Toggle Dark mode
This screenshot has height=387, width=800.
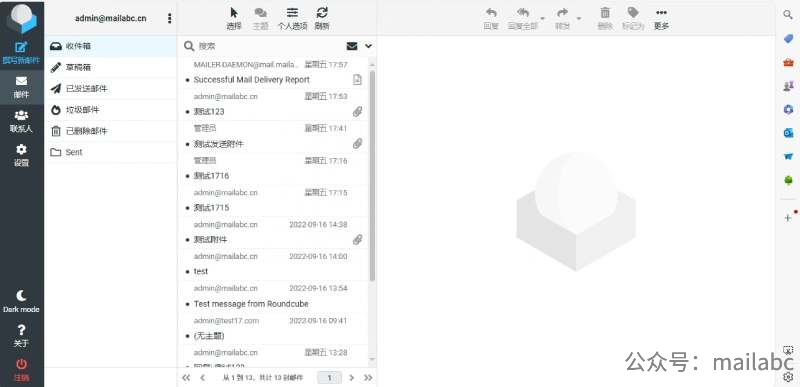click(x=21, y=301)
